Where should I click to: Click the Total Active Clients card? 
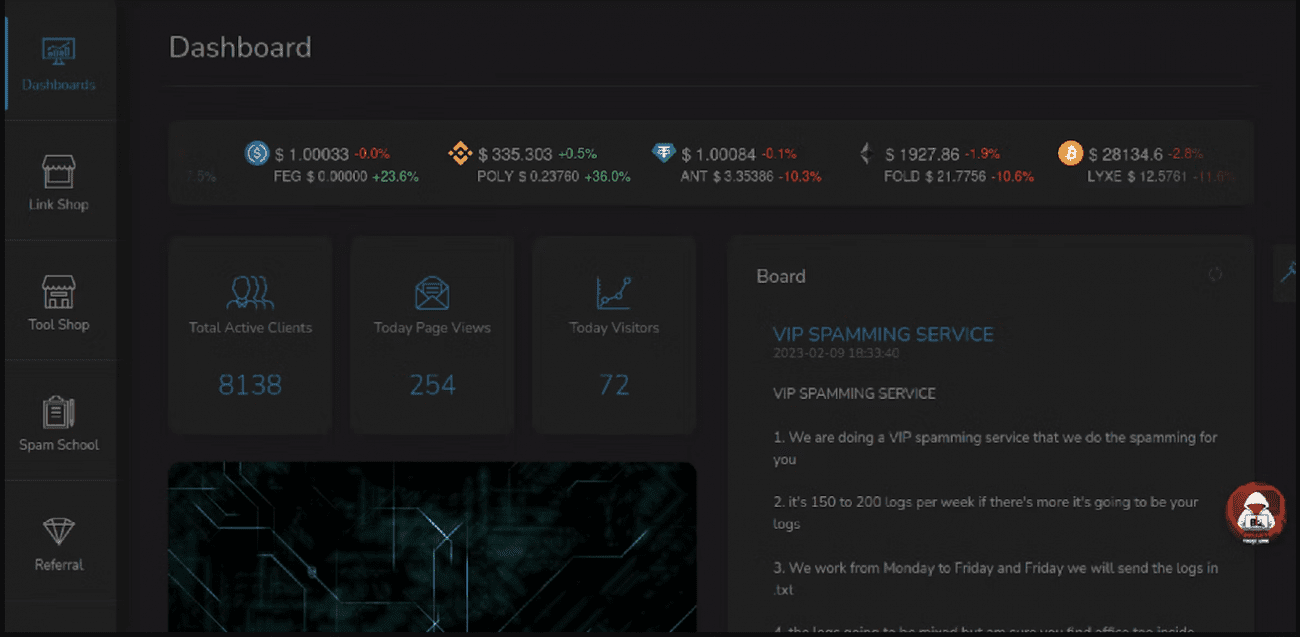[x=250, y=334]
